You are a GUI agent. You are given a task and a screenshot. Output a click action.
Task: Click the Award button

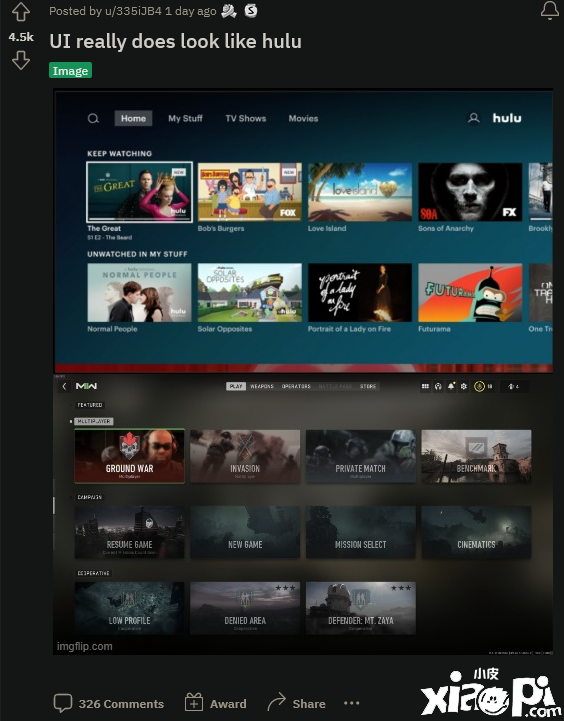coord(216,704)
